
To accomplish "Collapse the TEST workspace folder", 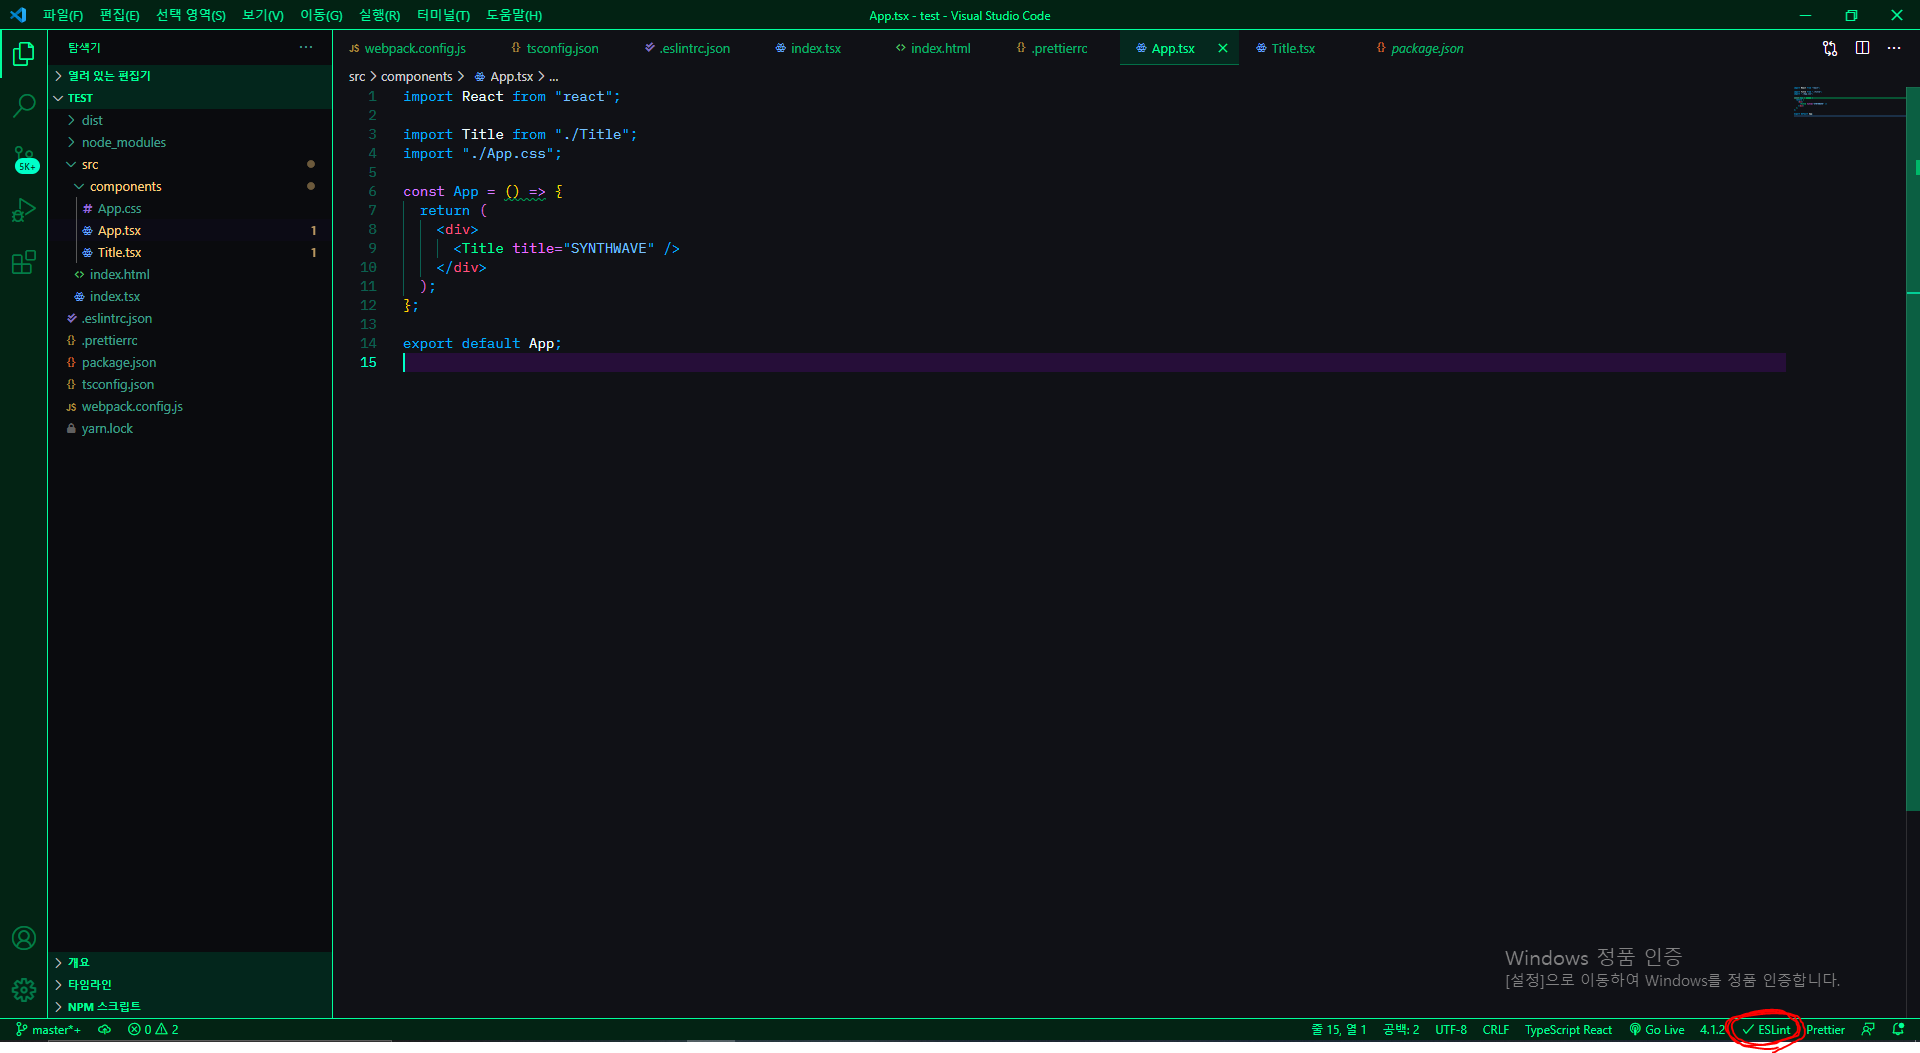I will tap(190, 98).
